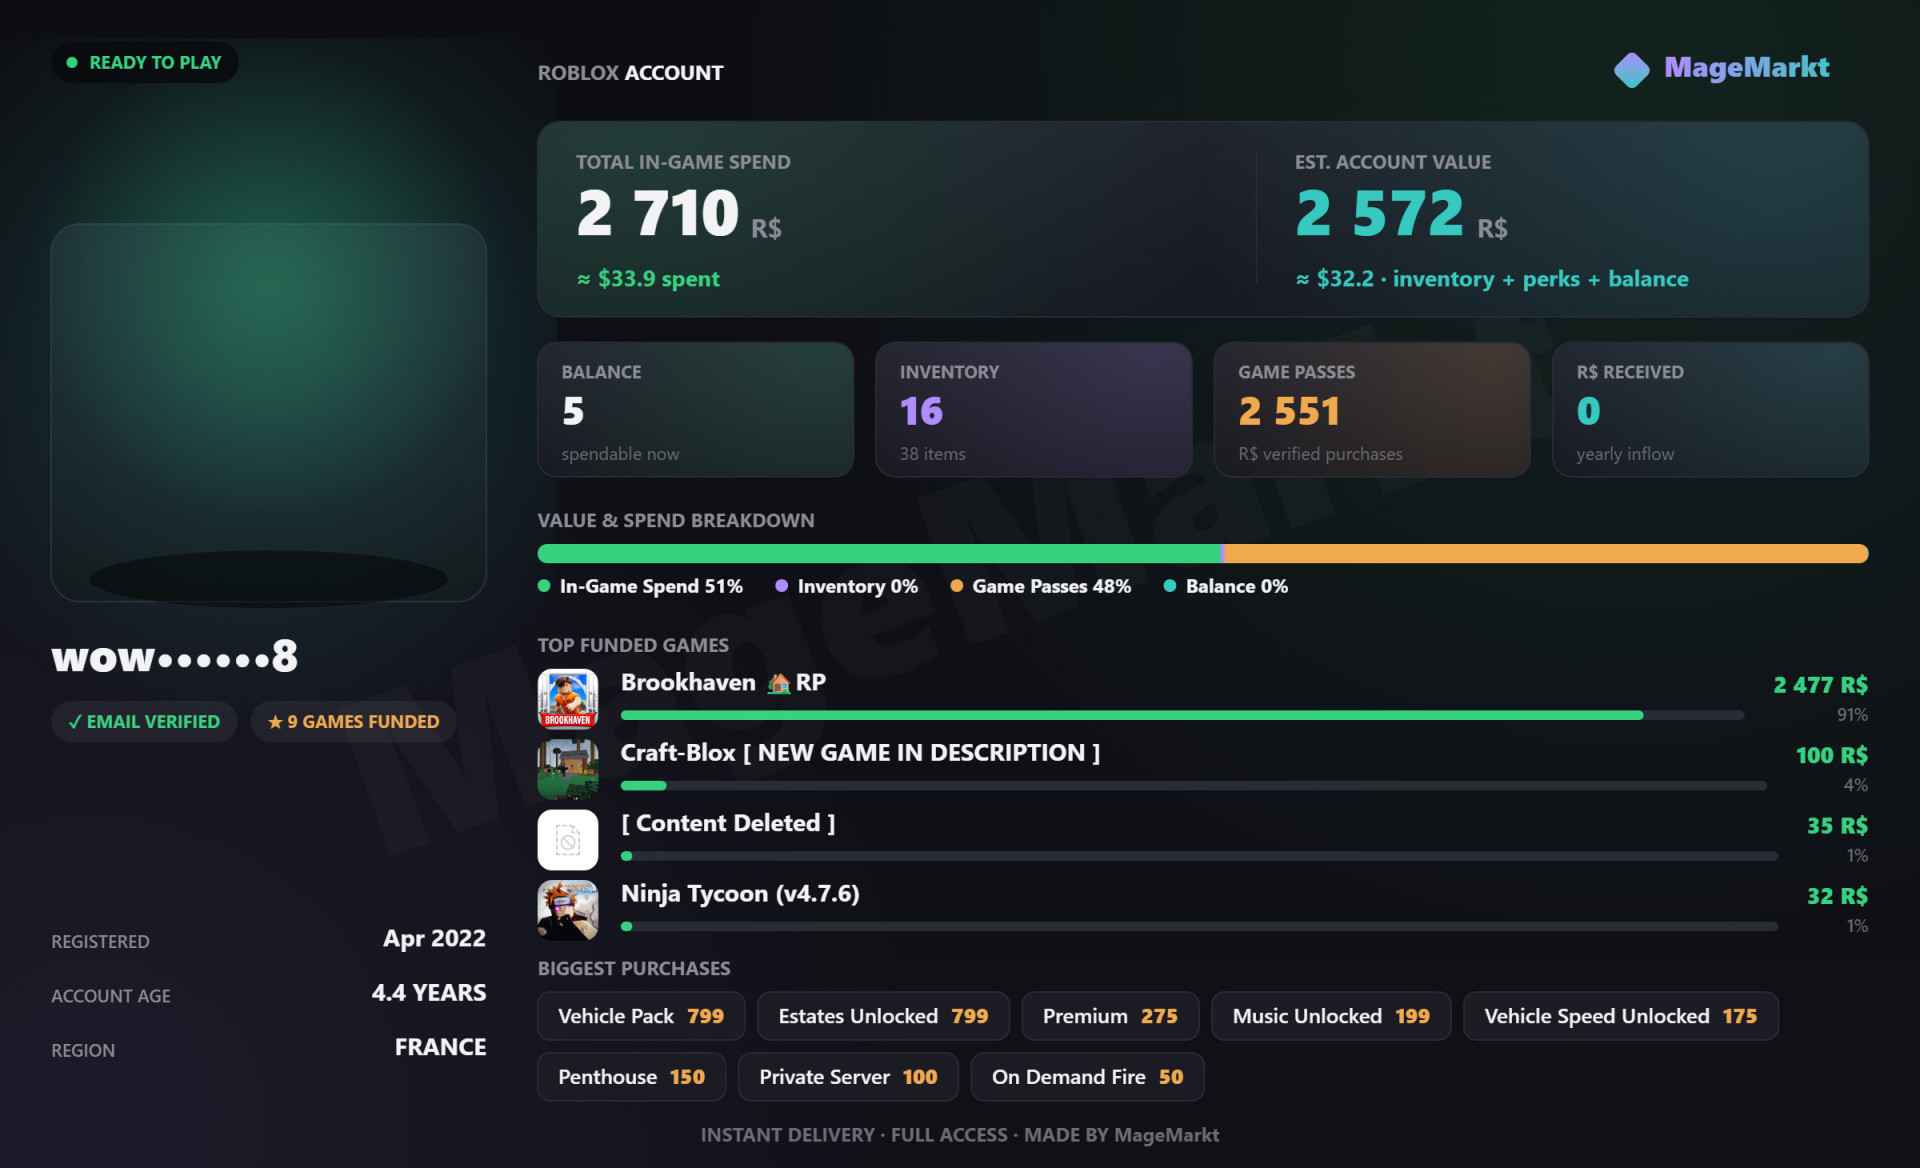This screenshot has width=1920, height=1168.
Task: Select the On Demand Fire 50 chip
Action: pyautogui.click(x=1087, y=1077)
